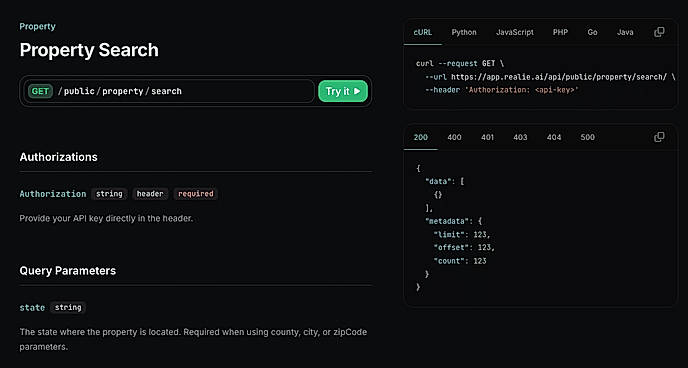
Task: Click the Authorization parameter name
Action: [x=53, y=194]
